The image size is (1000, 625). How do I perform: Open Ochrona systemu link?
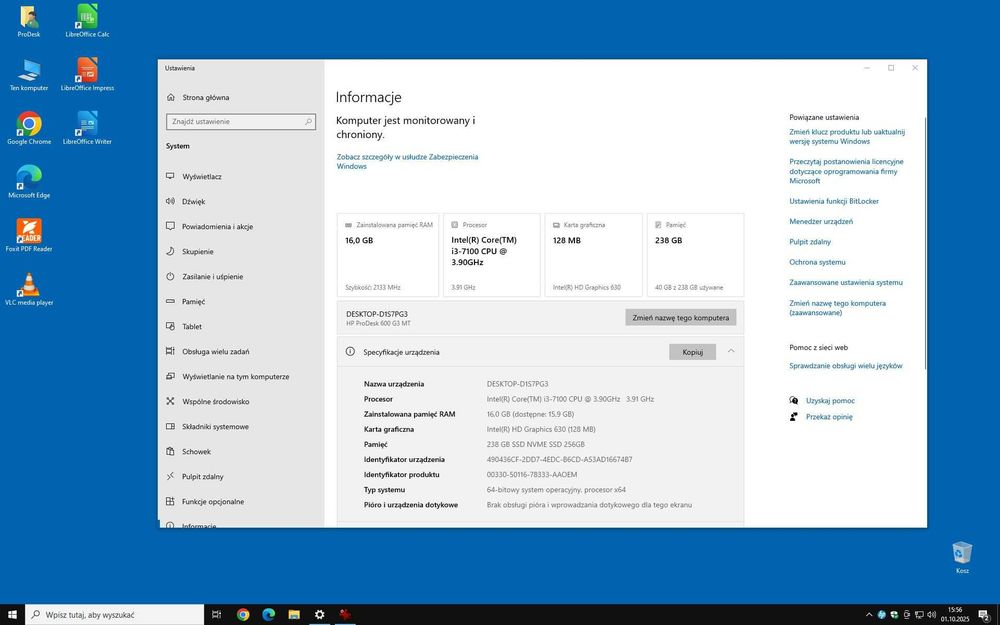tap(817, 262)
